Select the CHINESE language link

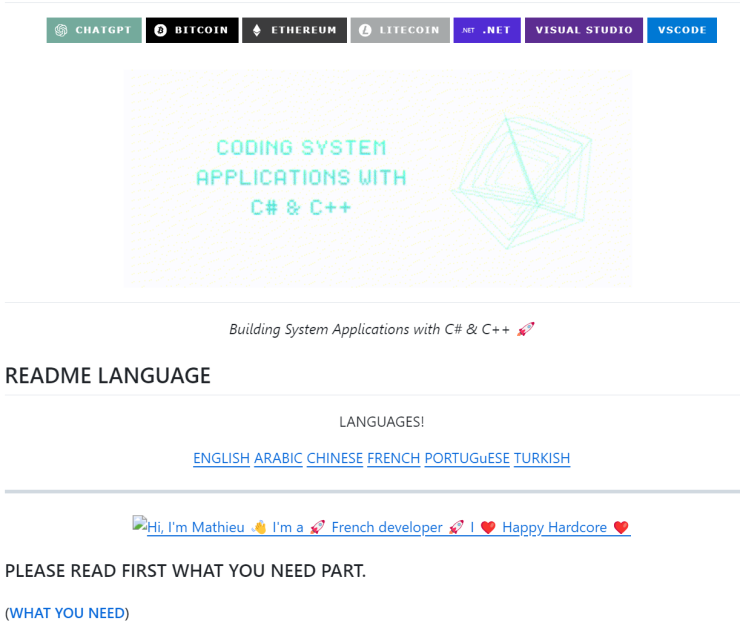334,458
